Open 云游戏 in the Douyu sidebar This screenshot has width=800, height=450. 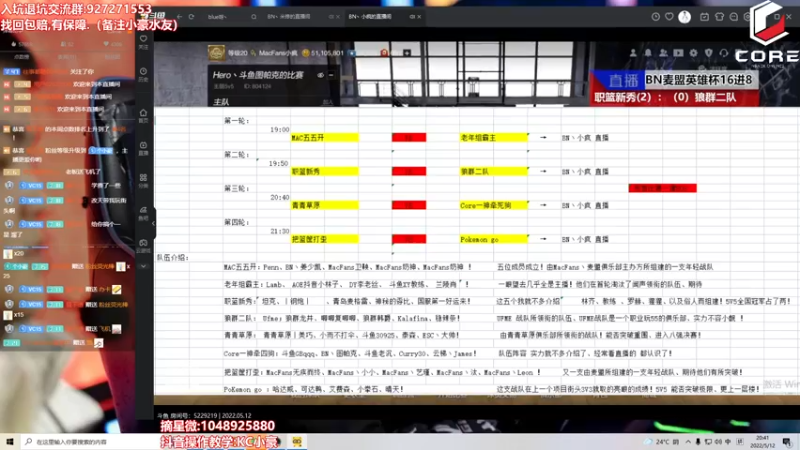click(x=143, y=246)
